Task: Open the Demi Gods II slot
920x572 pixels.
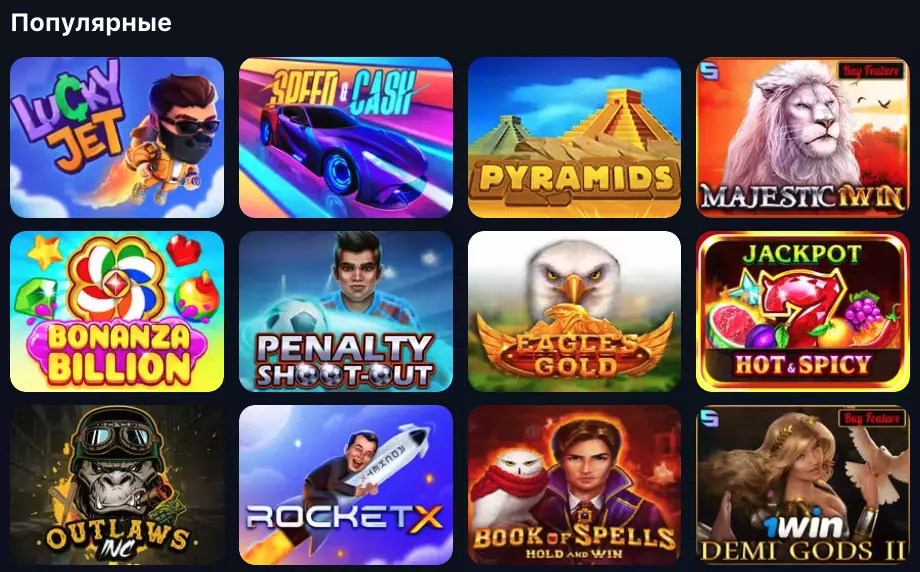Action: tap(803, 485)
